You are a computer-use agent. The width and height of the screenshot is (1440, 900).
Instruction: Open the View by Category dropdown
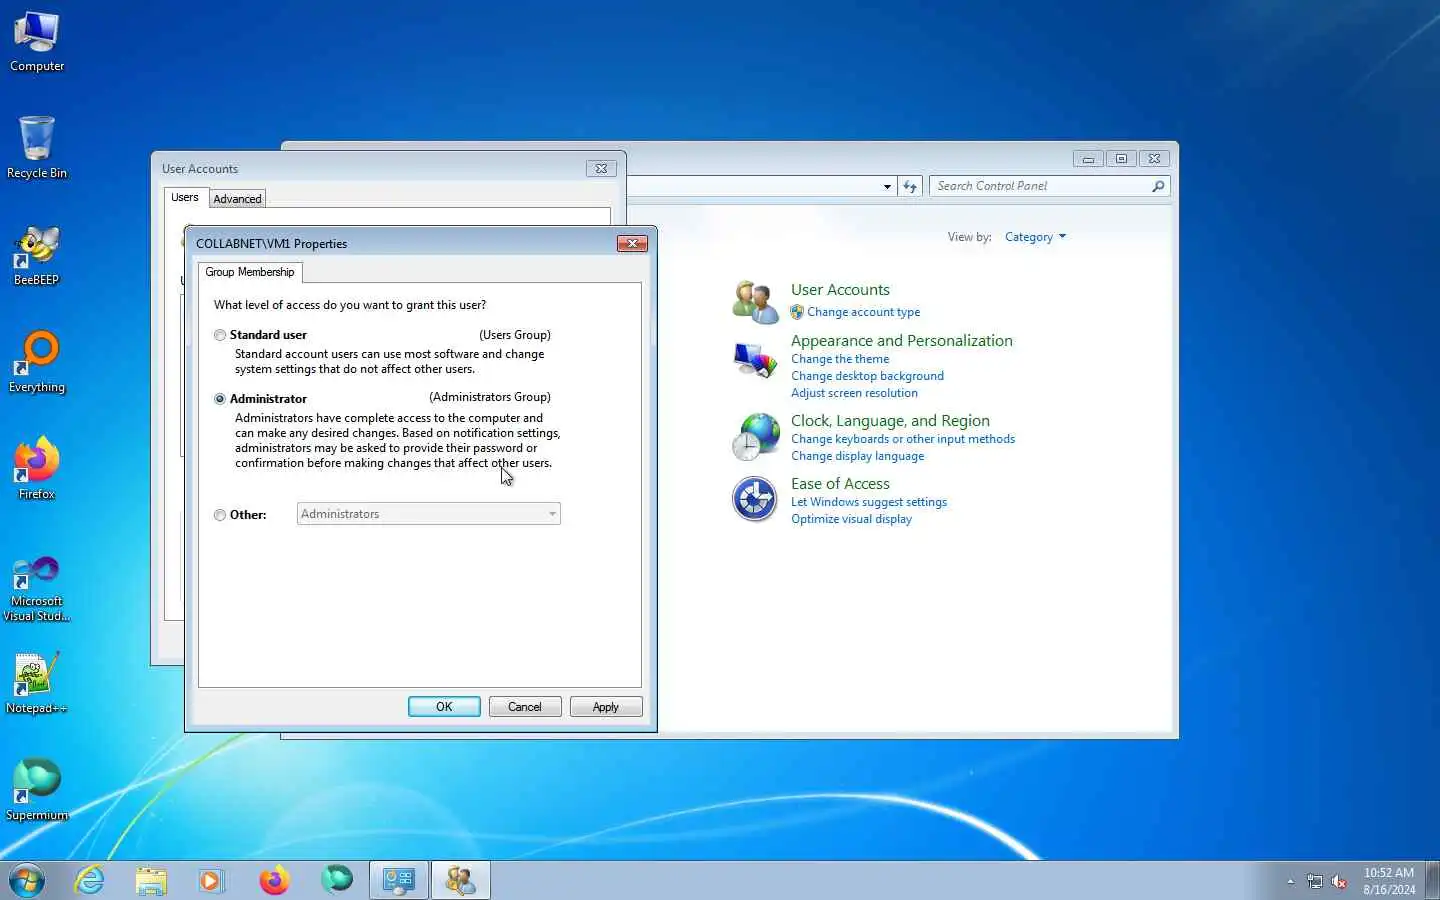tap(1035, 237)
